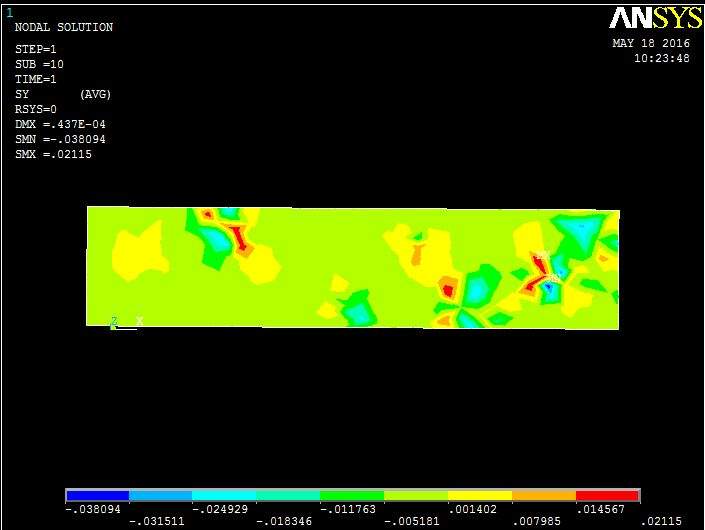
Task: Click the yellow legend color band
Action: (x=480, y=495)
